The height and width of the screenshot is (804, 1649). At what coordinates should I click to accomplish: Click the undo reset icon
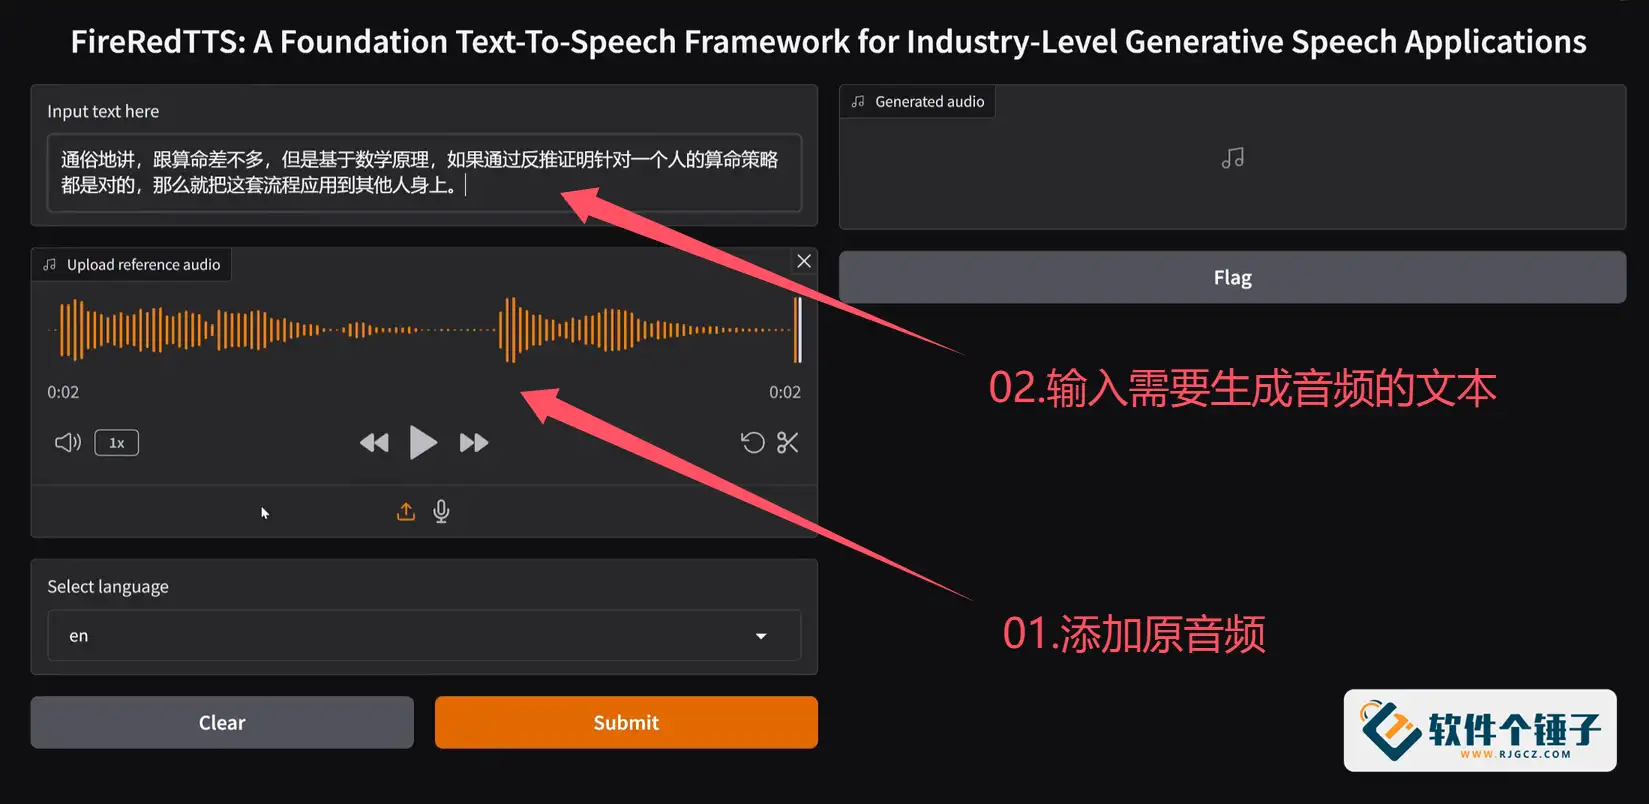pos(752,442)
